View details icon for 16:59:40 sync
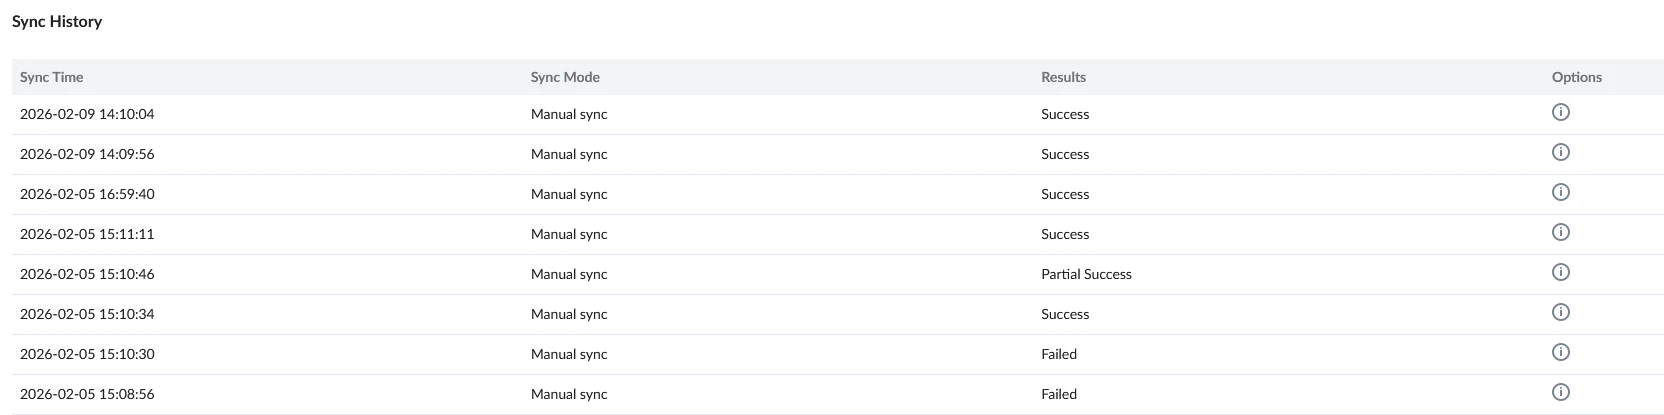This screenshot has width=1664, height=415. 1560,192
